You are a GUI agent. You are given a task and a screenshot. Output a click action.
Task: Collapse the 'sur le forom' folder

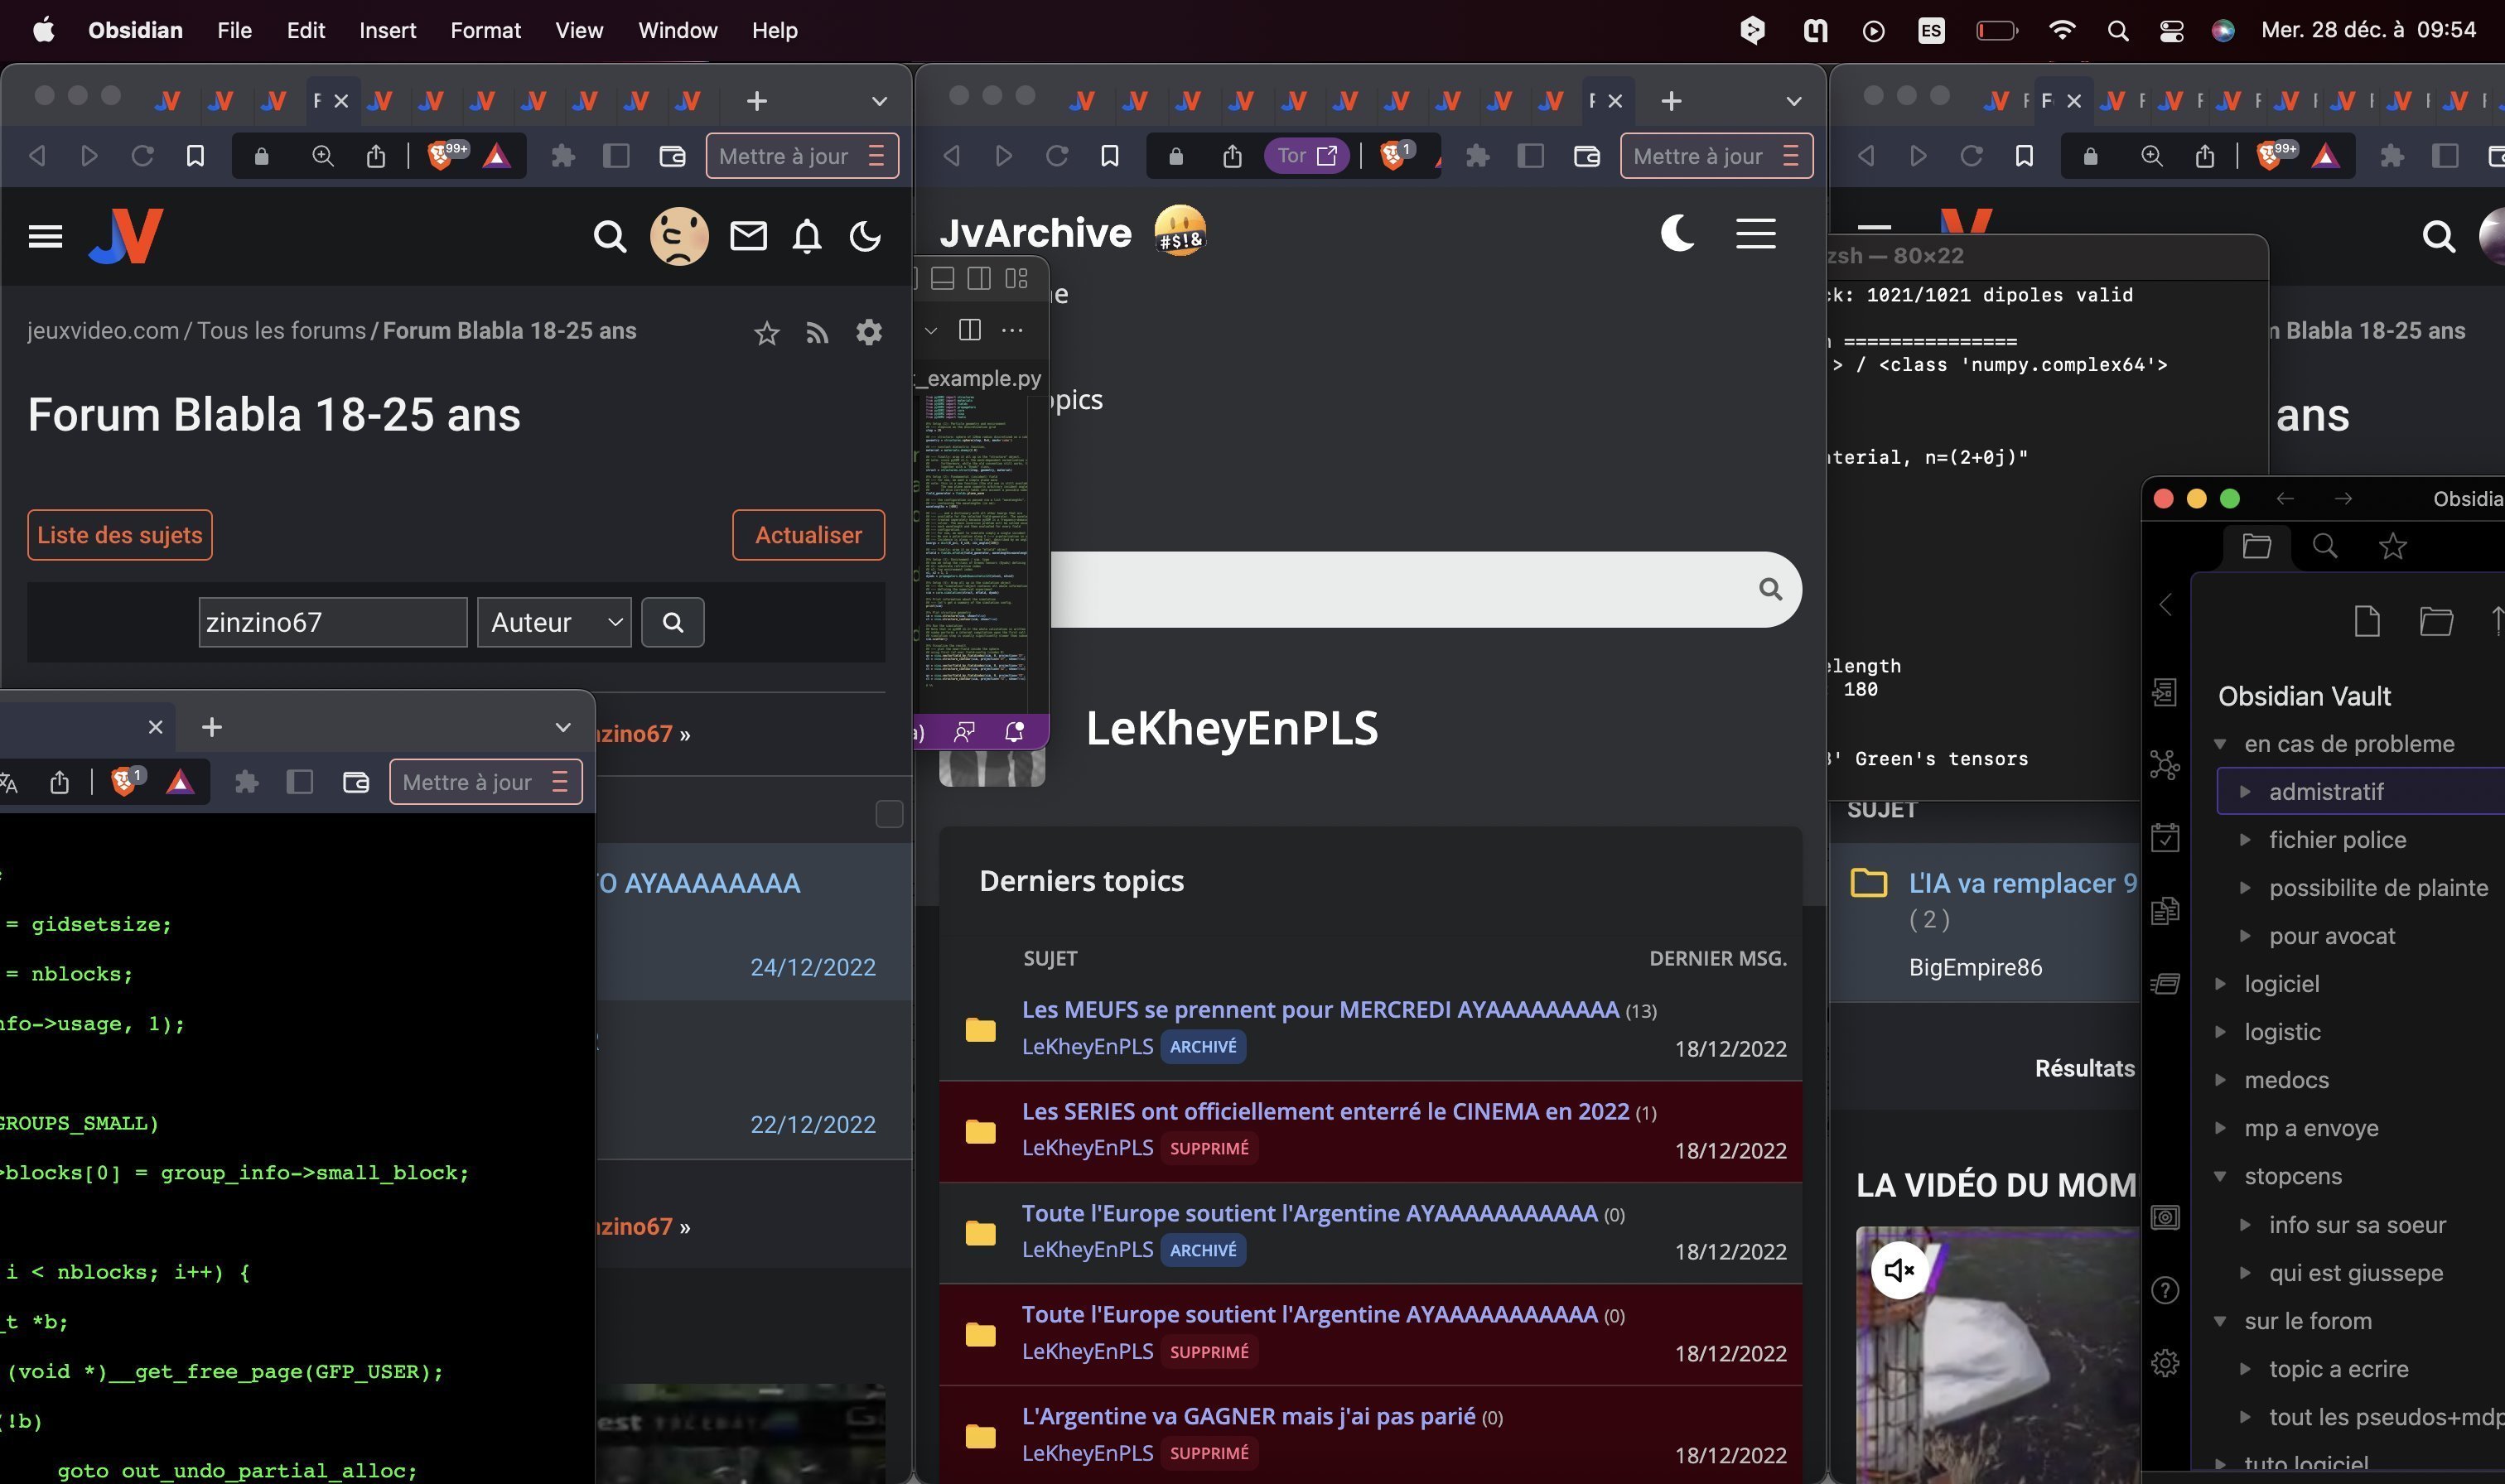point(2220,1321)
